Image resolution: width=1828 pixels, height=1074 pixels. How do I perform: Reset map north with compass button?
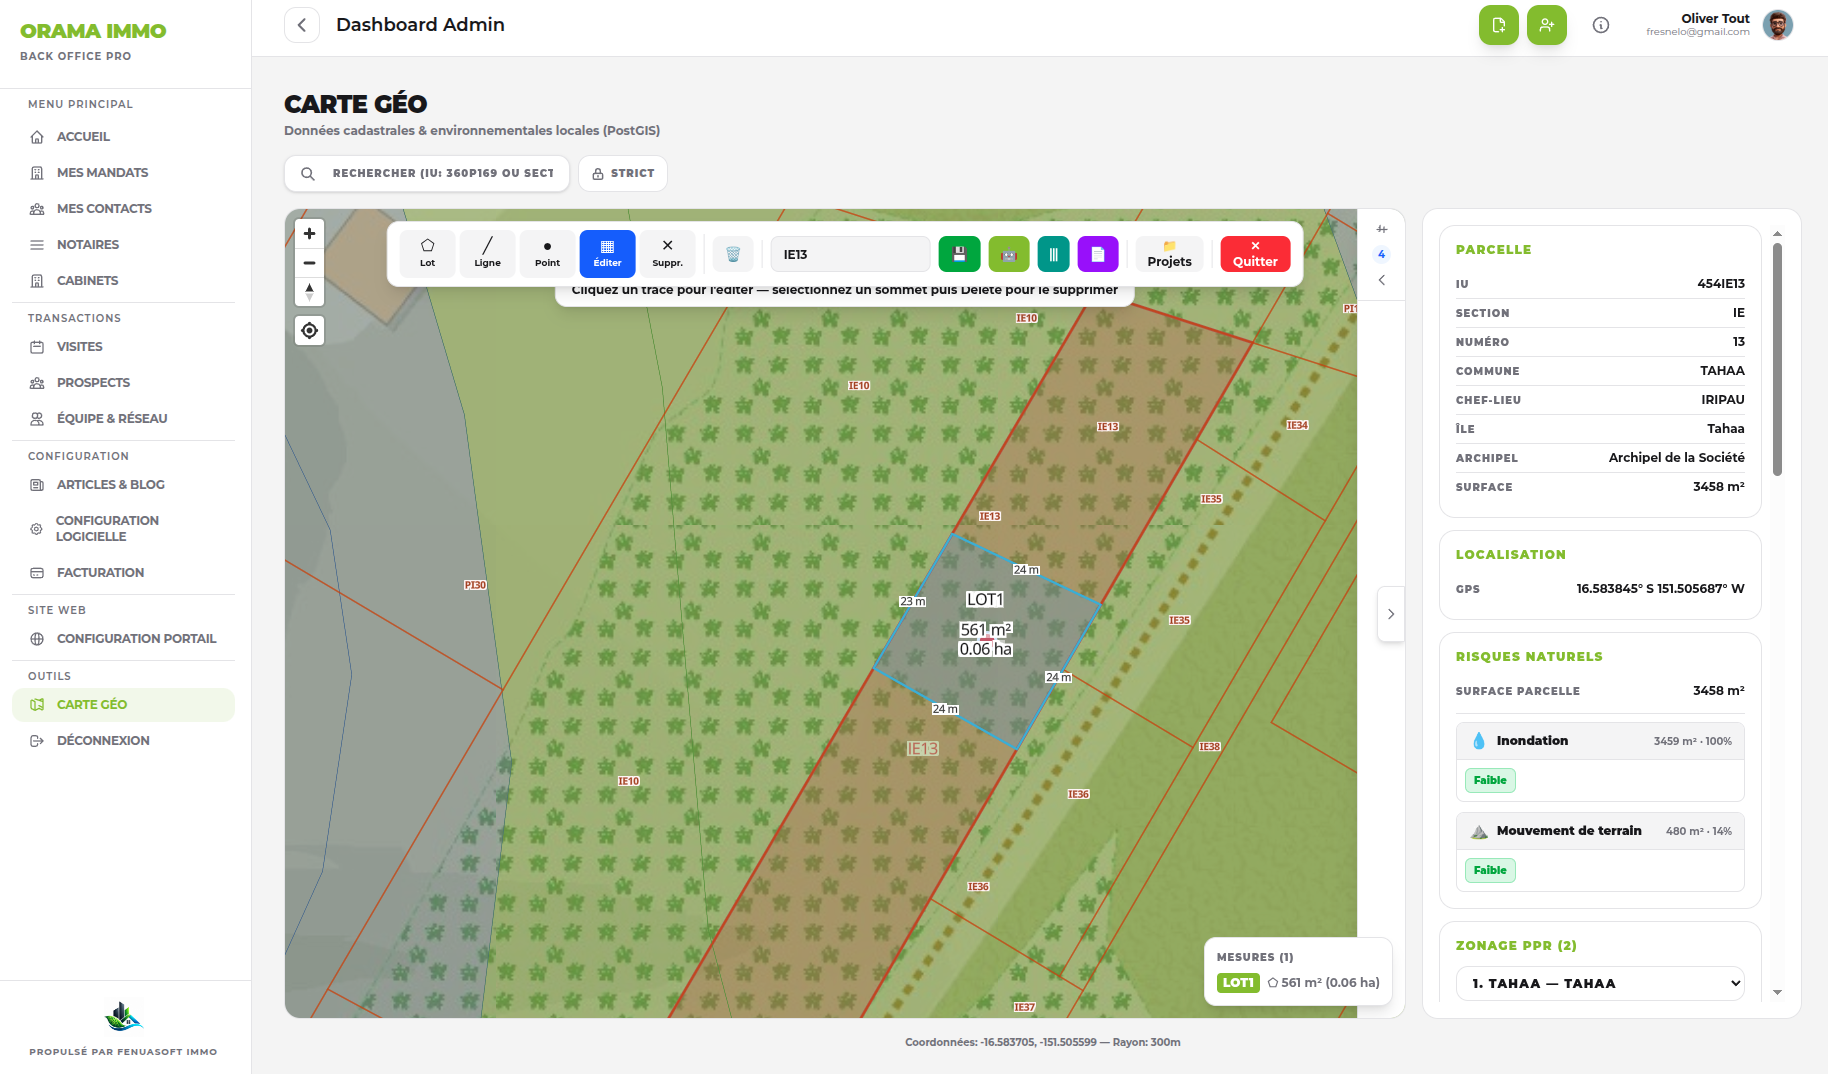tap(310, 292)
